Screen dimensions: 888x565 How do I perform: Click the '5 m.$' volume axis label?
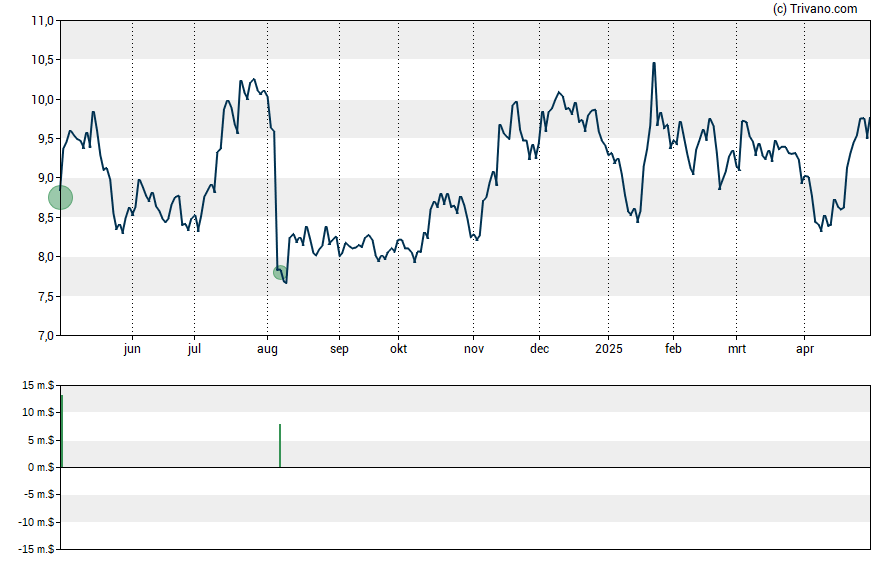pyautogui.click(x=41, y=440)
